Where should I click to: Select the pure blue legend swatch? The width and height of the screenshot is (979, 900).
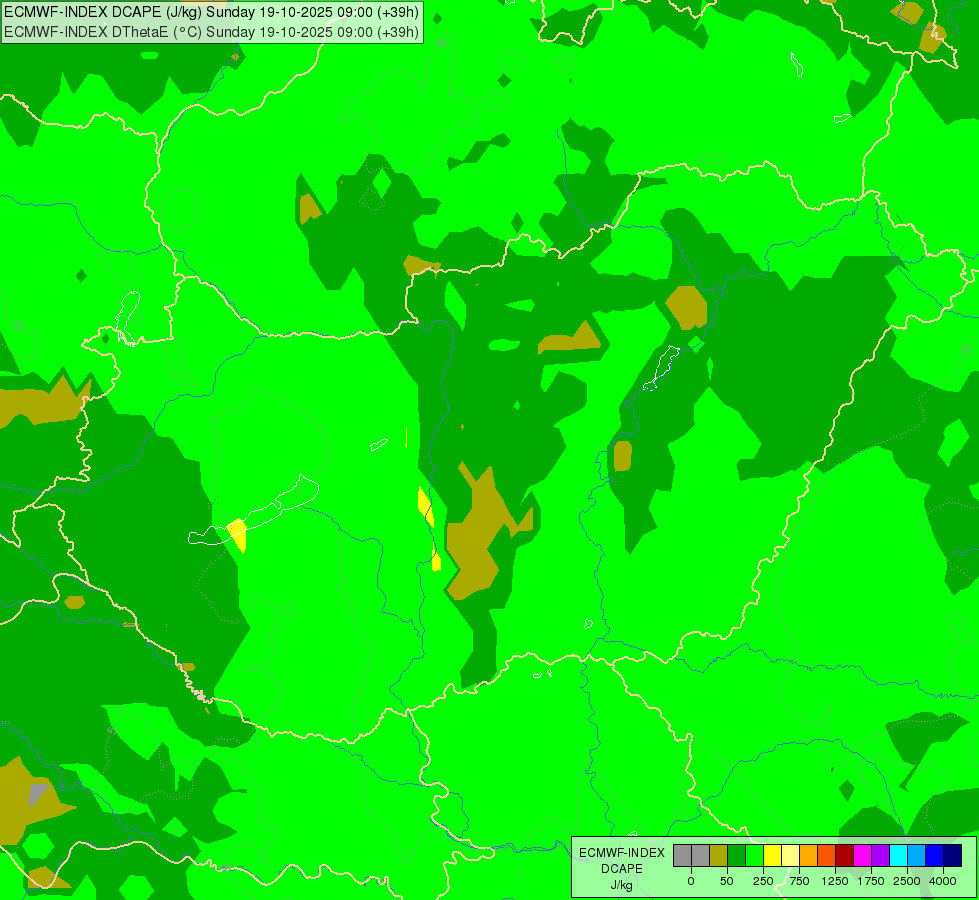pos(935,856)
